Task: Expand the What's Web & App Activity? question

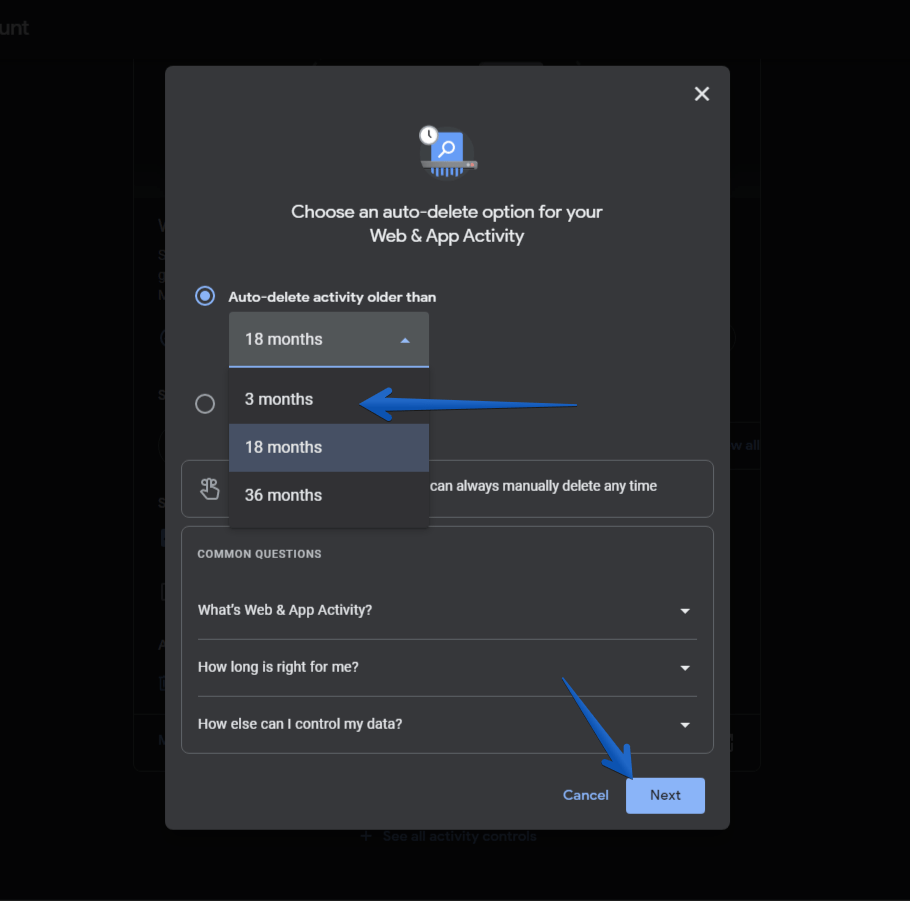Action: pyautogui.click(x=285, y=610)
